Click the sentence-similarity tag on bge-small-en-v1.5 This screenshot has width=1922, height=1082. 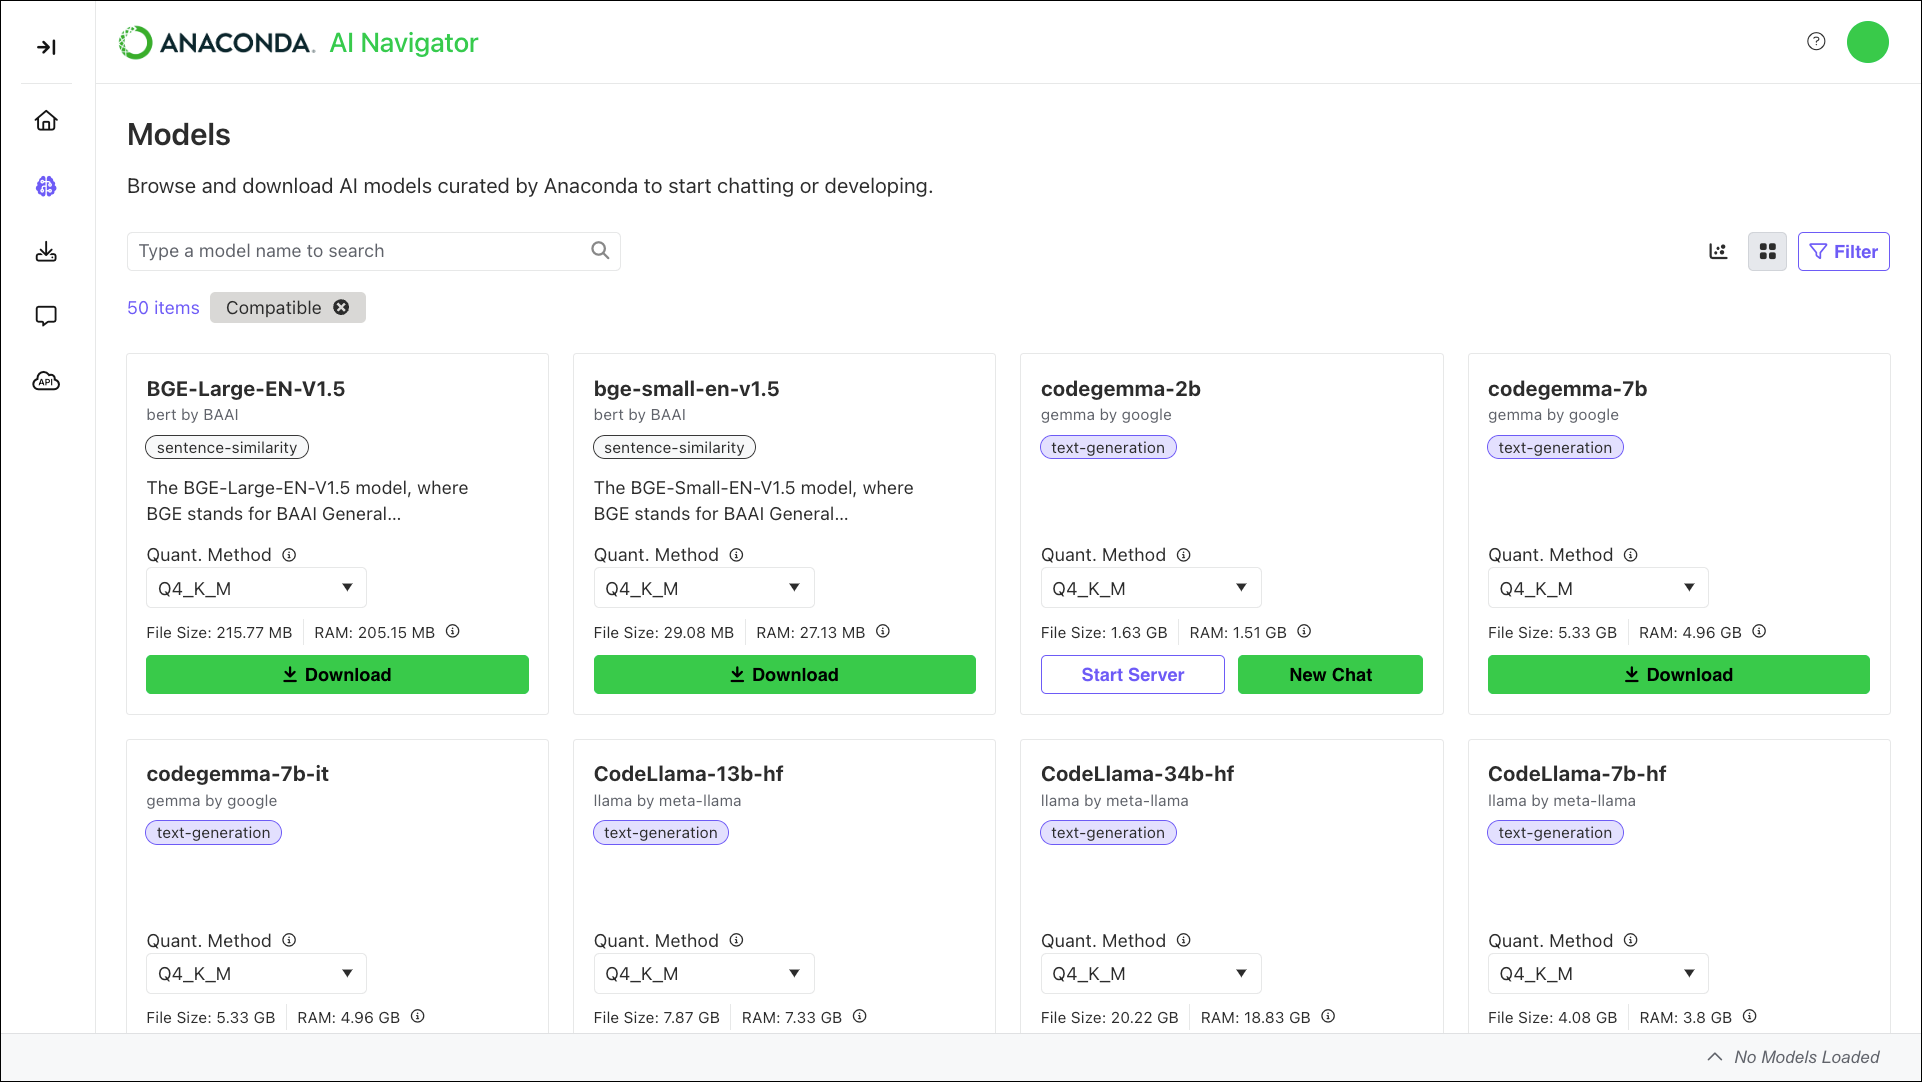(674, 447)
